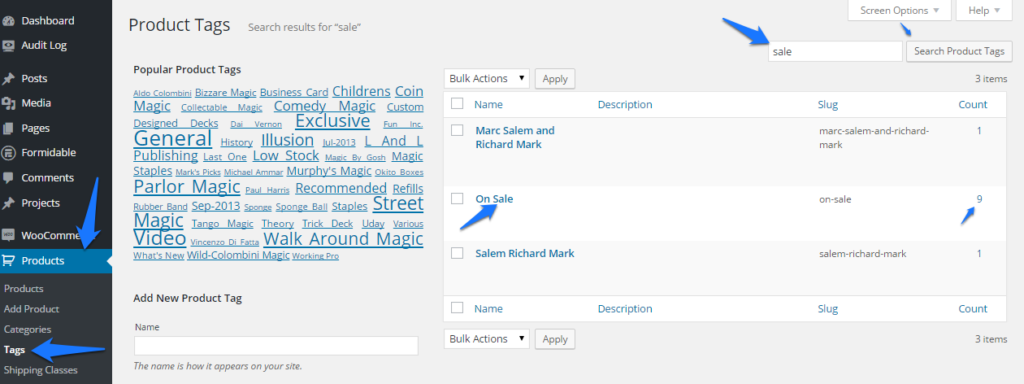Open the Low Stock tag

[285, 155]
